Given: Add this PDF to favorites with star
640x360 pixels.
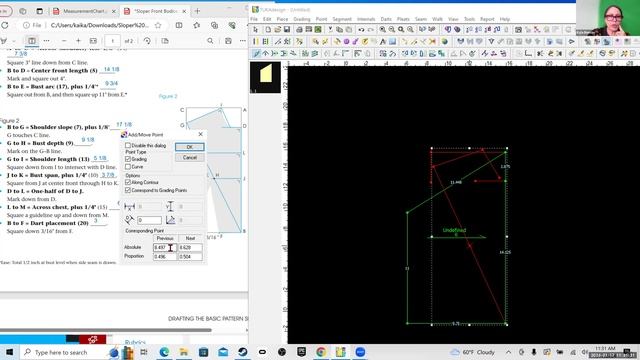Looking at the screenshot, I should coord(158,25).
